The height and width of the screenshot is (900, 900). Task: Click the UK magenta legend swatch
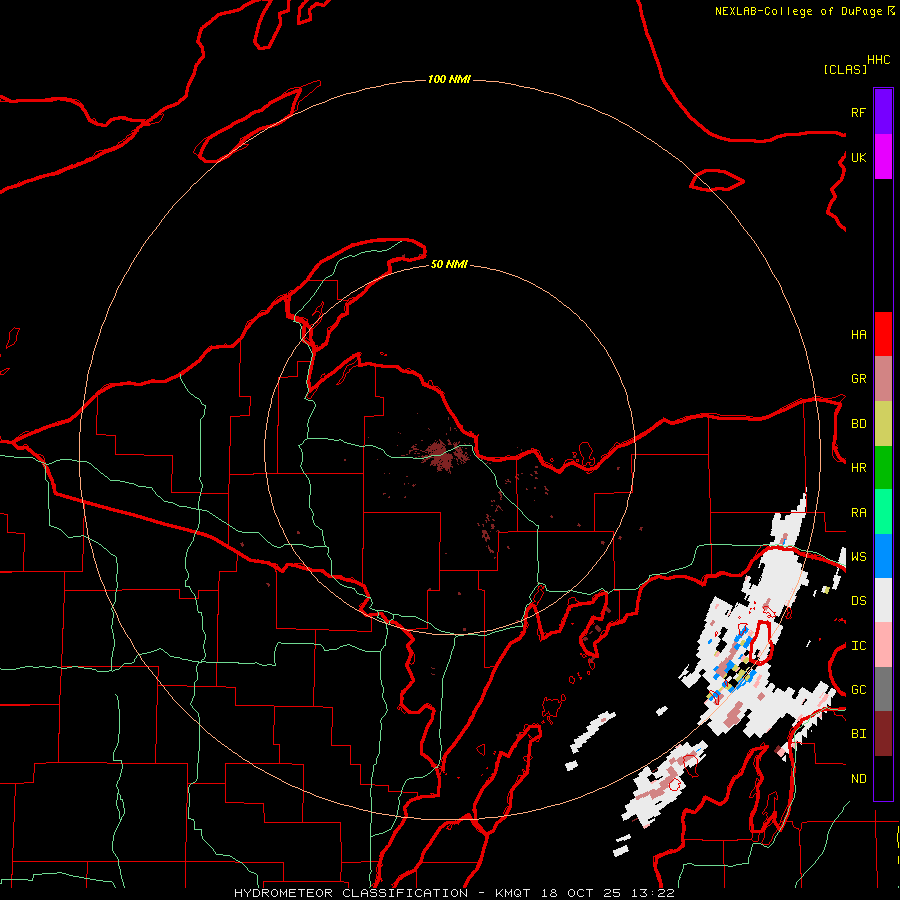(883, 157)
